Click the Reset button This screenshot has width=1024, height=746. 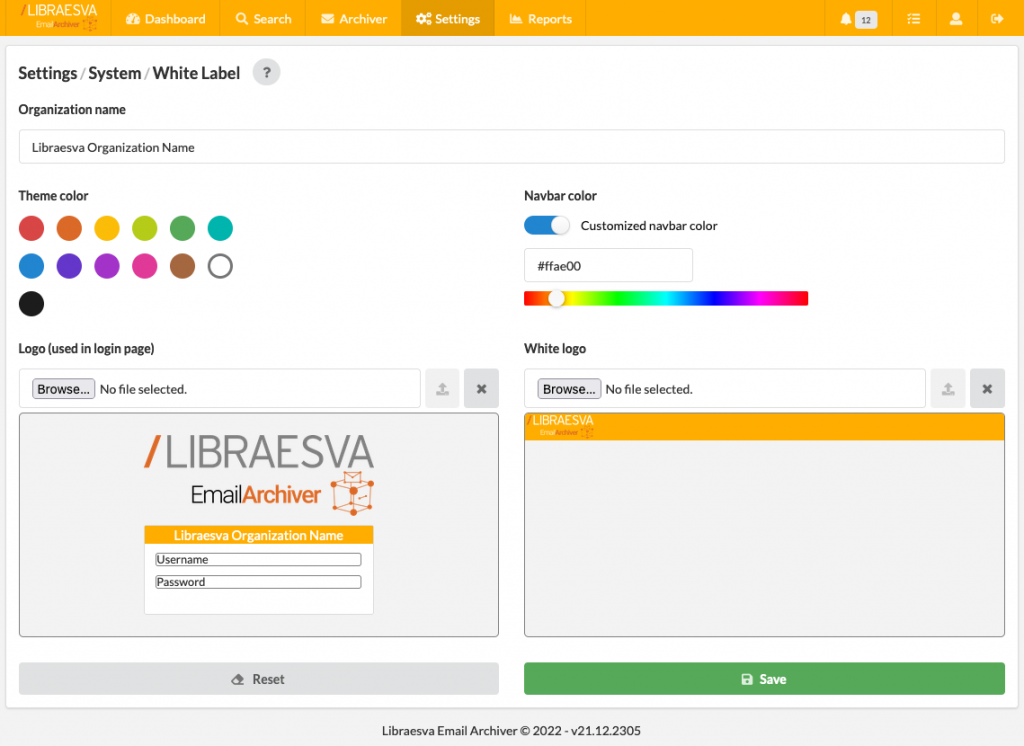coord(259,679)
